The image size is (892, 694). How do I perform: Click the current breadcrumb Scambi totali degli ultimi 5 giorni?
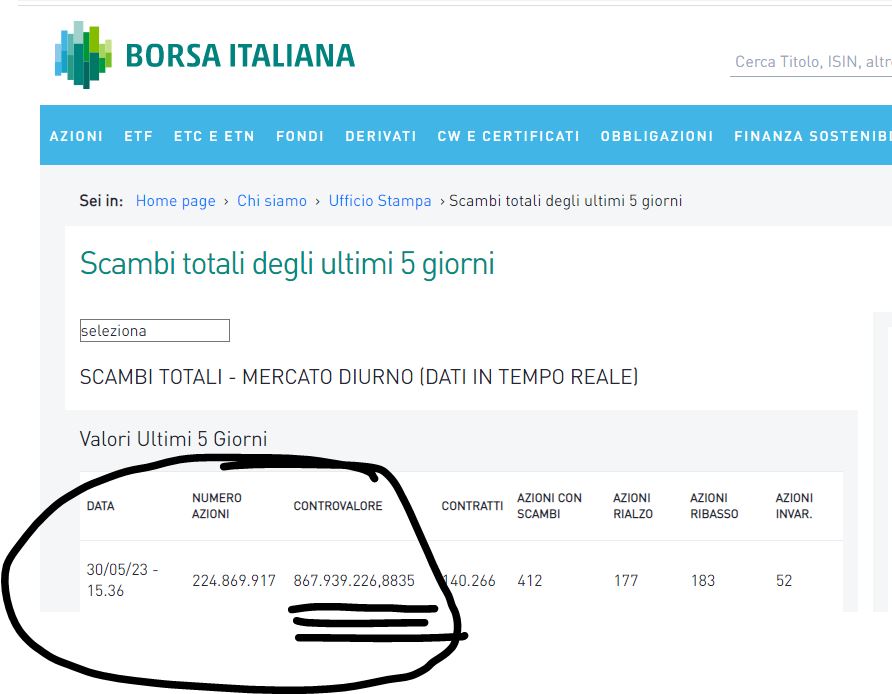pyautogui.click(x=565, y=201)
